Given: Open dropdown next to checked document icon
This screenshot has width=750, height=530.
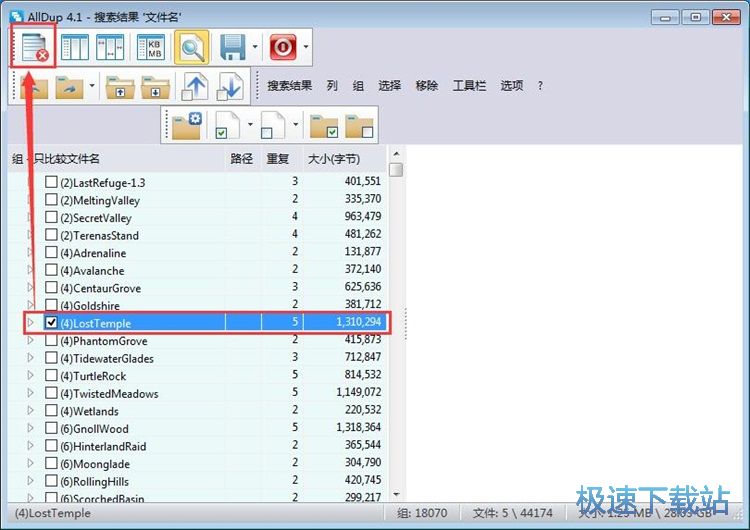Looking at the screenshot, I should pyautogui.click(x=250, y=124).
